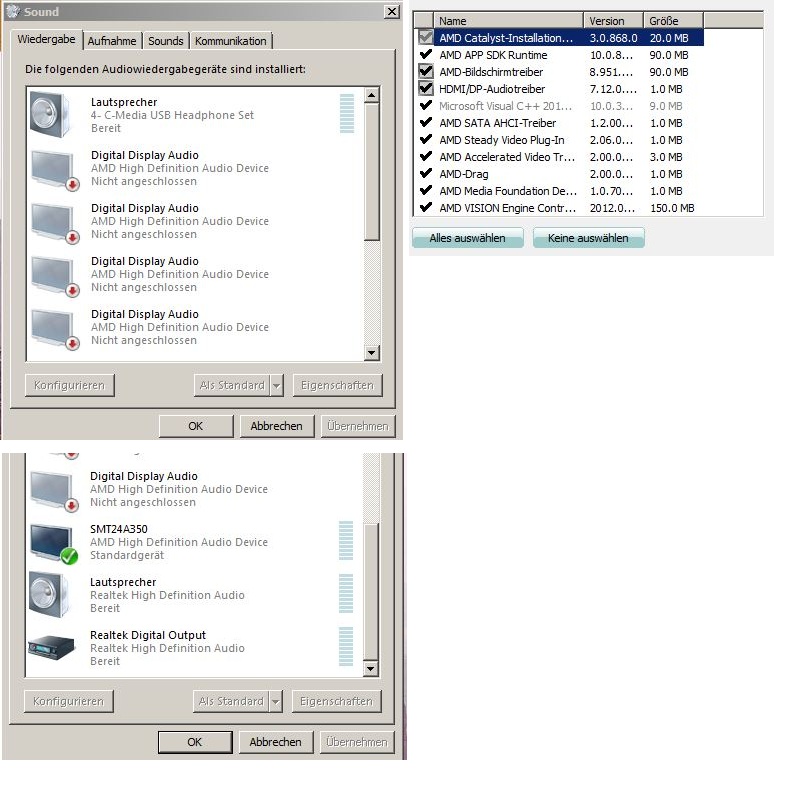Click the SMT24A350 monitor device icon

(x=54, y=543)
